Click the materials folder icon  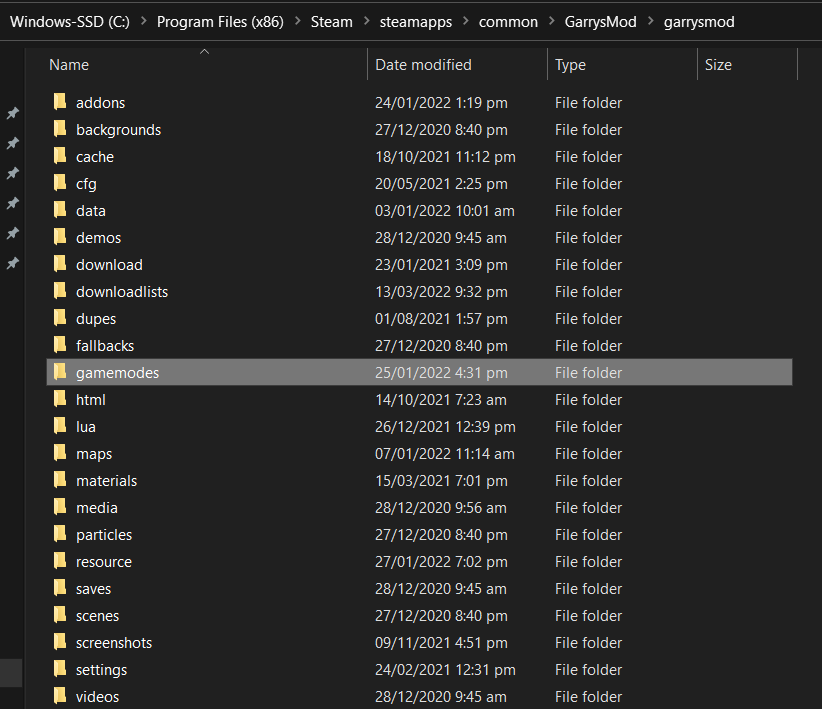click(x=60, y=480)
